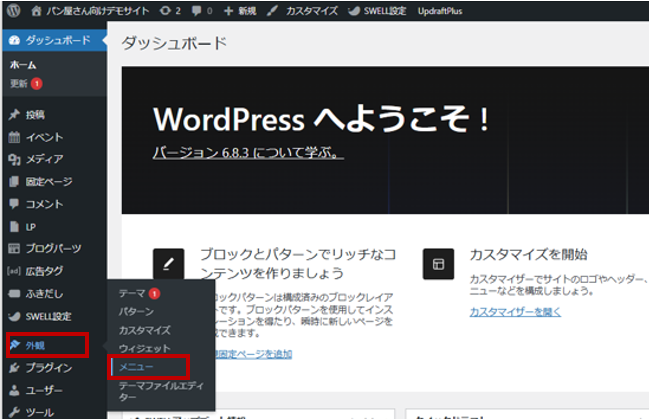Click the person icon for ユーザー

(x=14, y=390)
